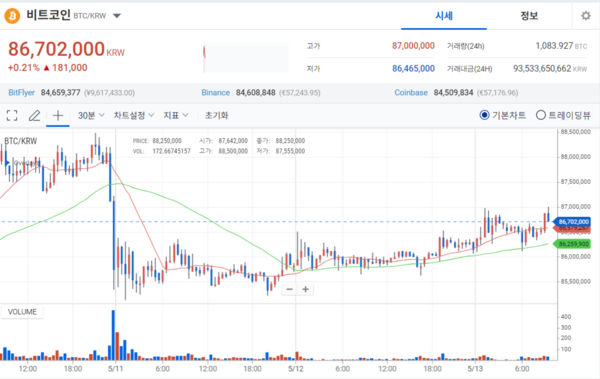Viewport: 600px width, 379px height.
Task: Reset chart with 초기화 button
Action: click(x=217, y=115)
